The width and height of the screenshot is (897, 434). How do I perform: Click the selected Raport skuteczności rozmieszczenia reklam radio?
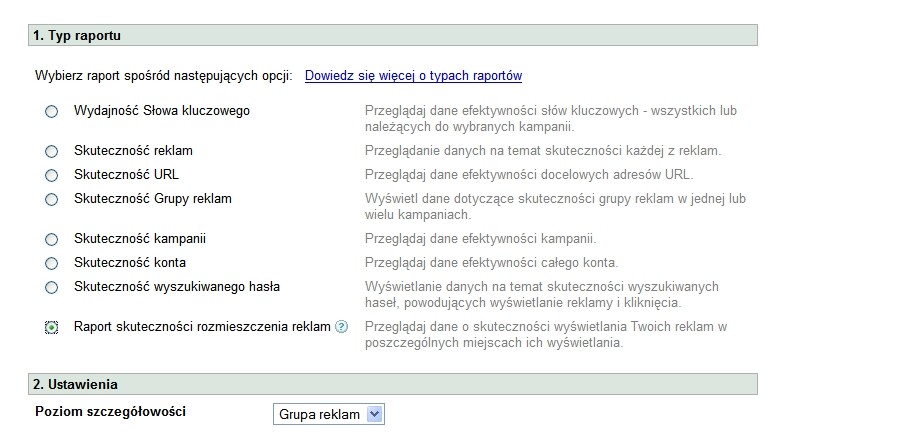click(51, 328)
